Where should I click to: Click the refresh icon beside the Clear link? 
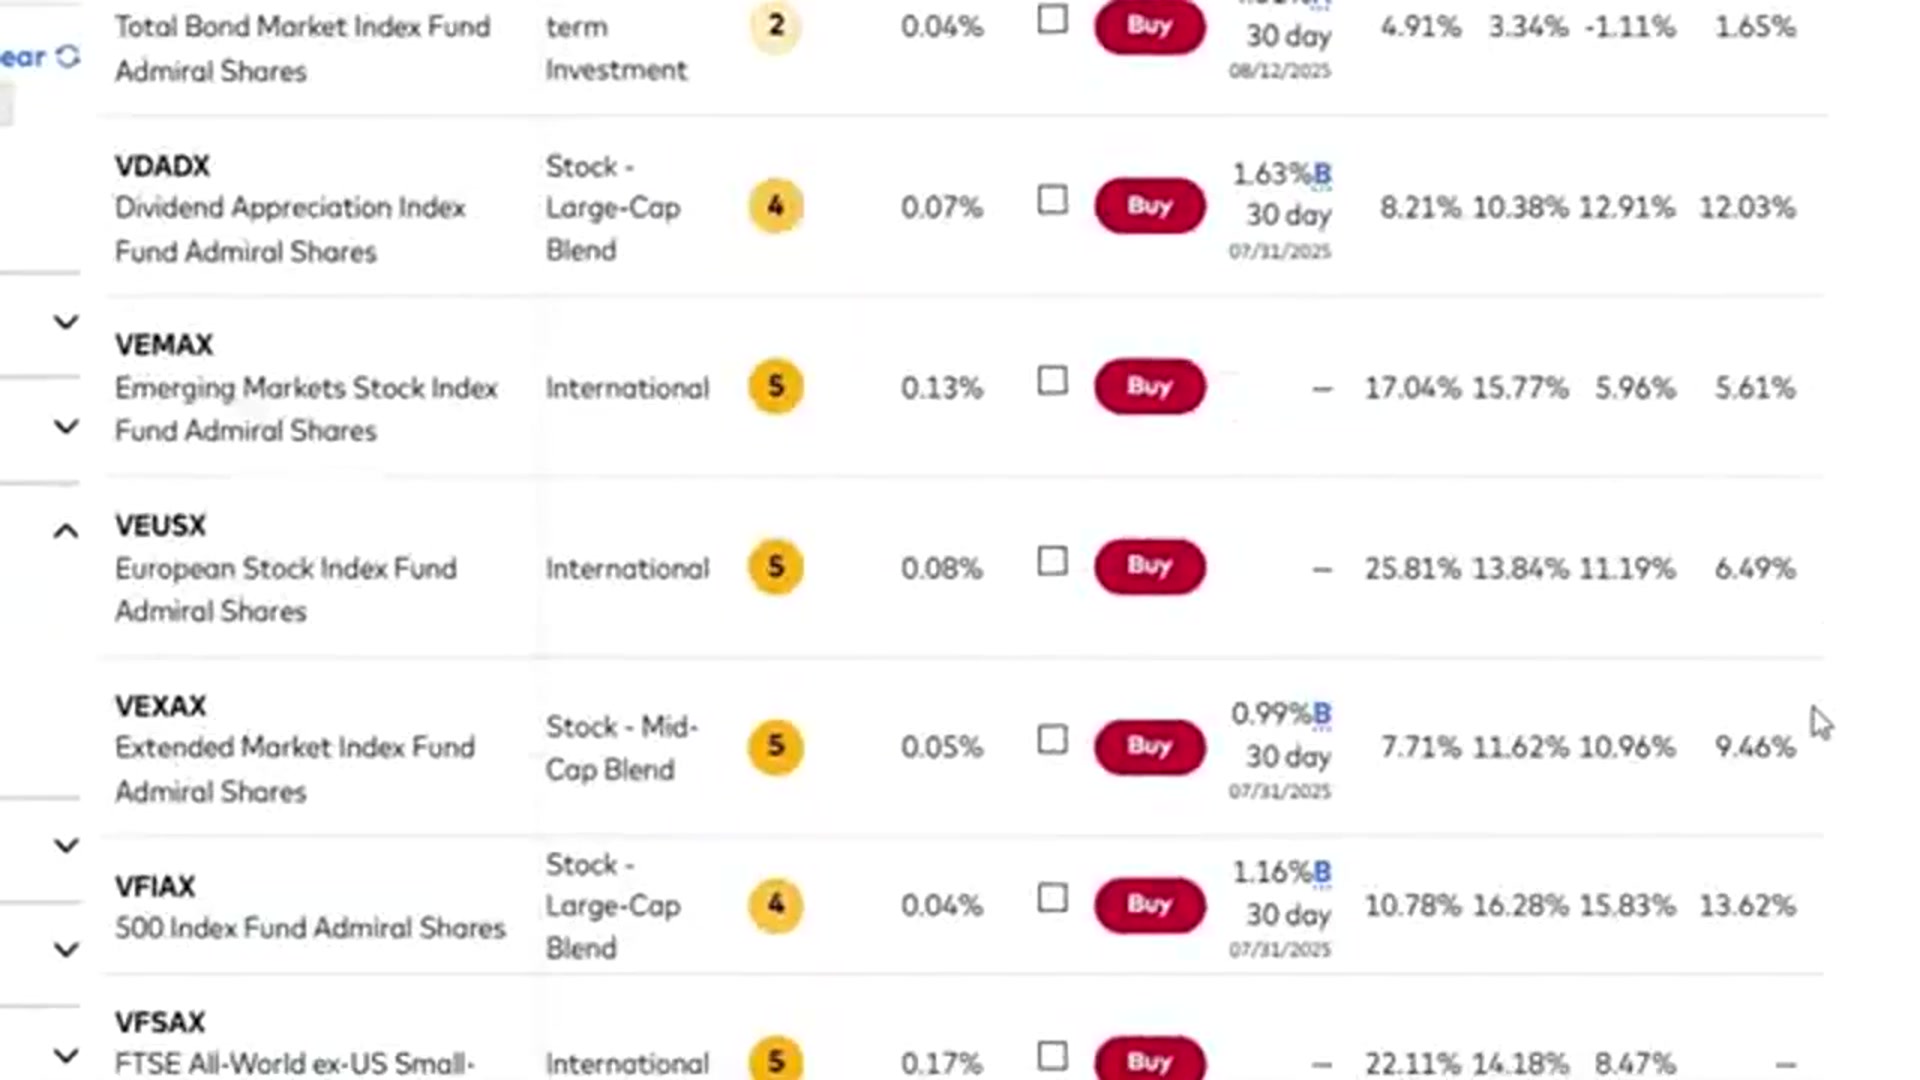pos(68,56)
